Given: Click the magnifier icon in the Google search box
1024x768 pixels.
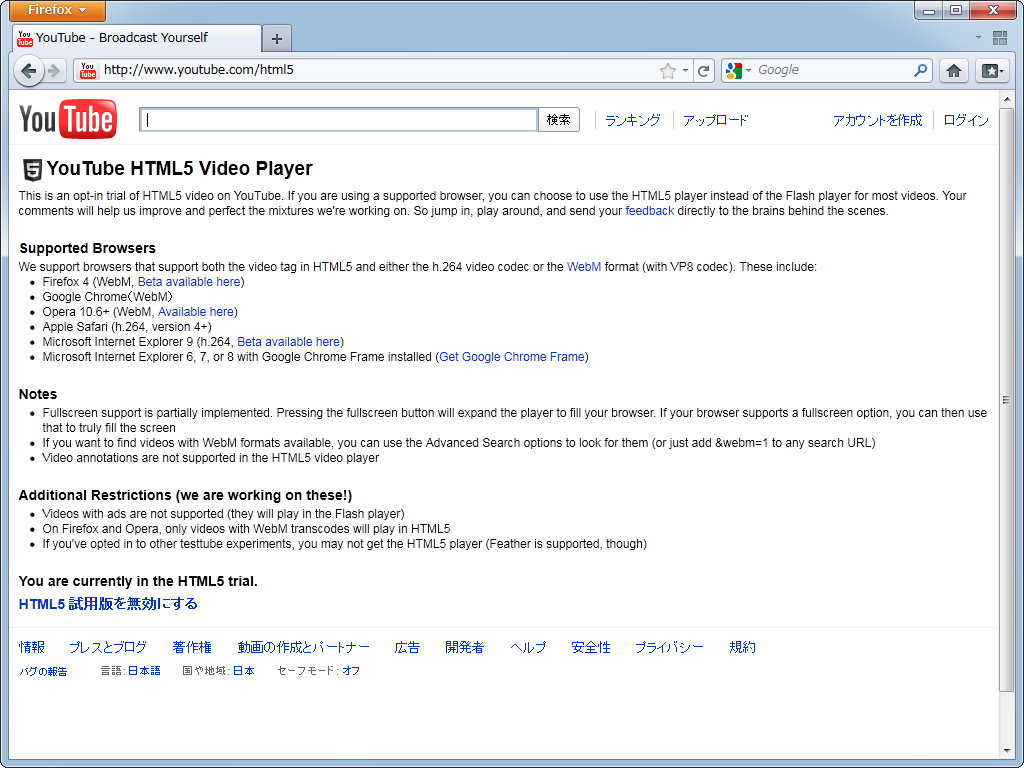Looking at the screenshot, I should pyautogui.click(x=919, y=70).
